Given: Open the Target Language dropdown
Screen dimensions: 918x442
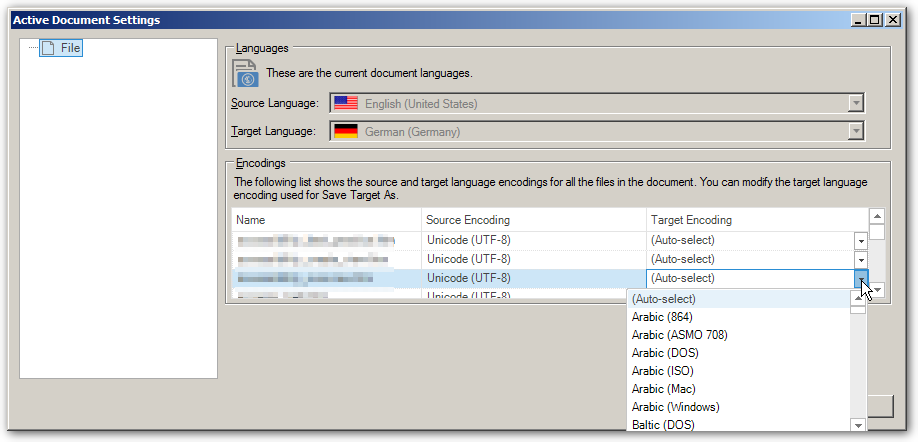Looking at the screenshot, I should tap(856, 131).
